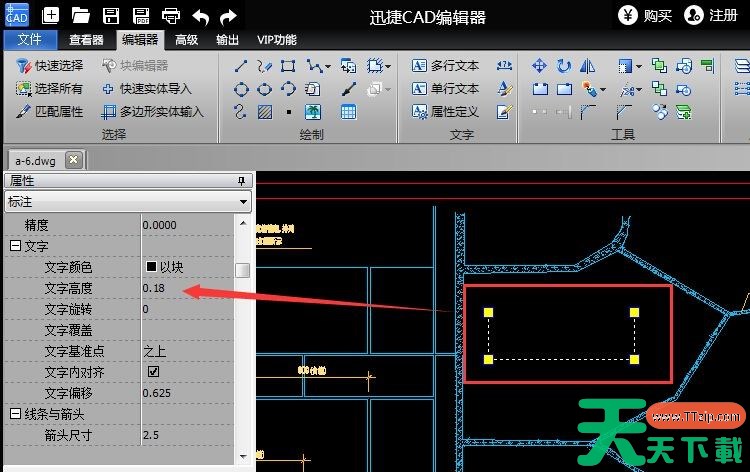Select the Ellipse tool

pos(265,89)
